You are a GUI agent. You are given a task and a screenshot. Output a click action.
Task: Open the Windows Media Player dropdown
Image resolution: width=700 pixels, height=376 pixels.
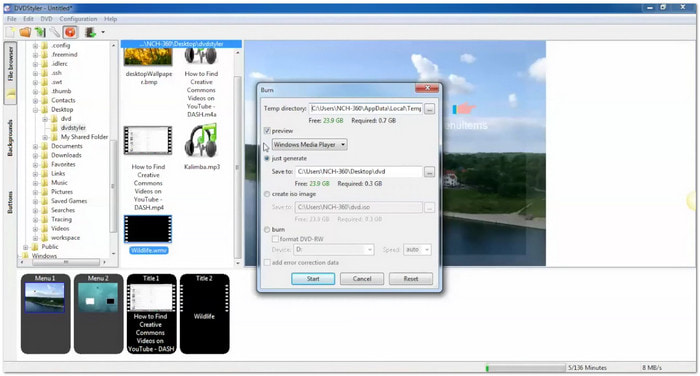coord(309,144)
